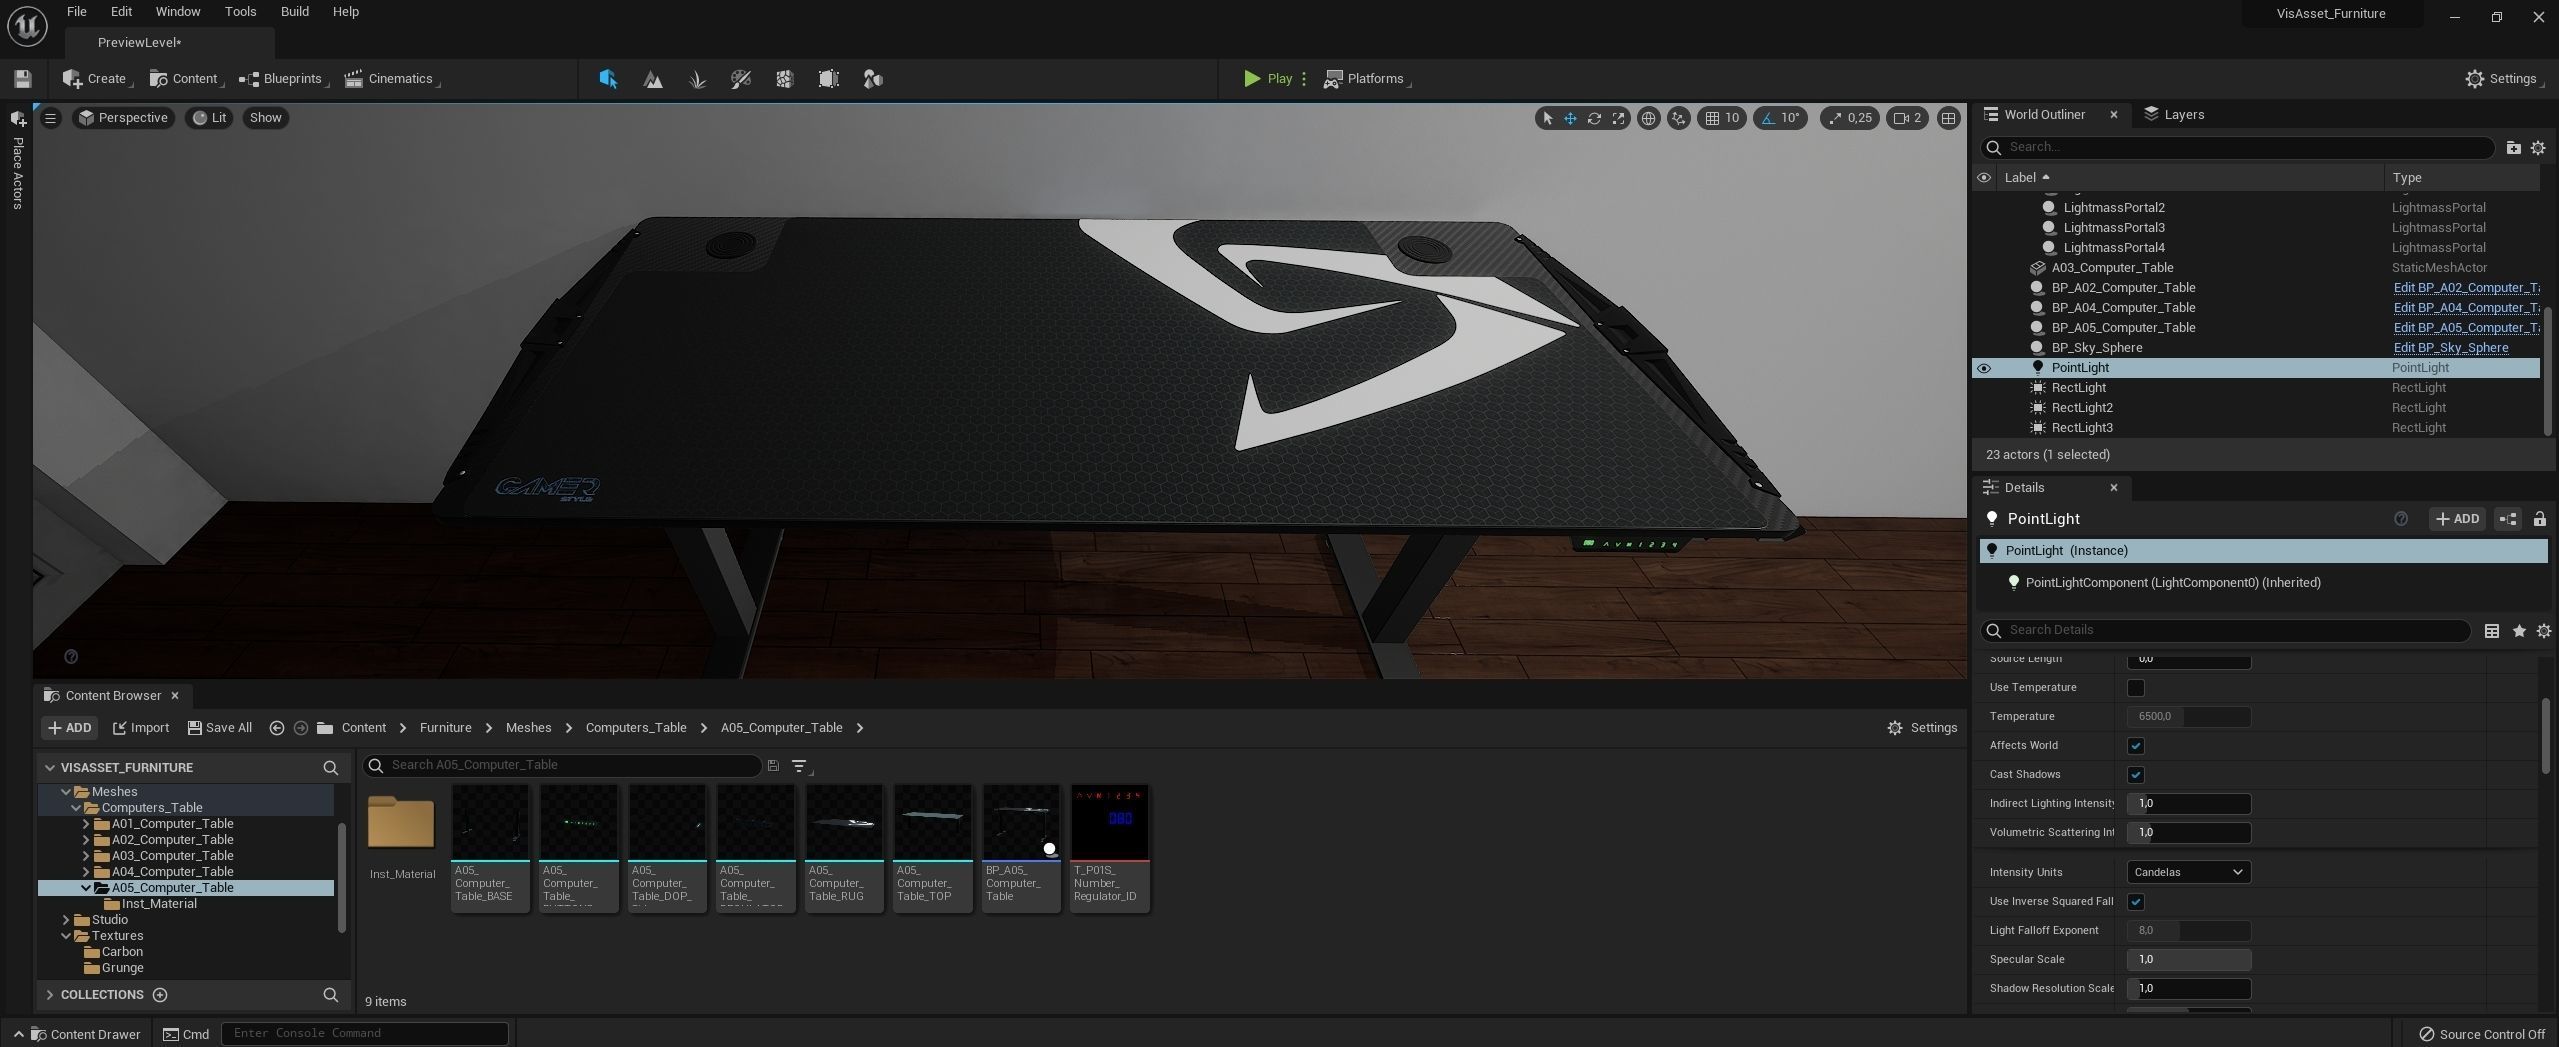This screenshot has height=1047, width=2559.
Task: Open the Window menu
Action: tap(178, 12)
